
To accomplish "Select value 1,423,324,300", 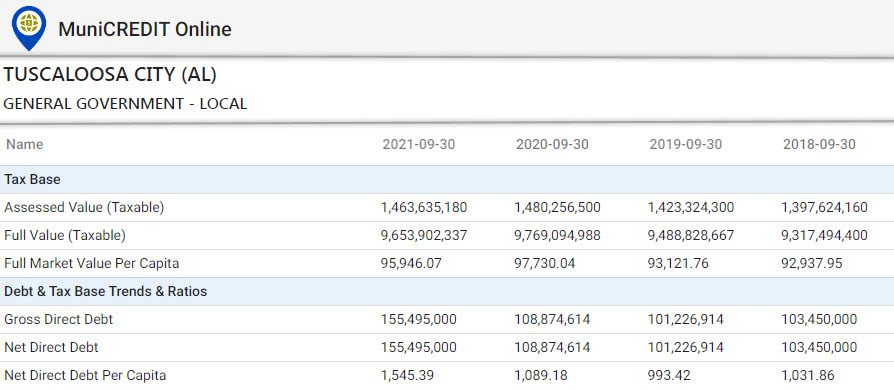I will point(691,208).
